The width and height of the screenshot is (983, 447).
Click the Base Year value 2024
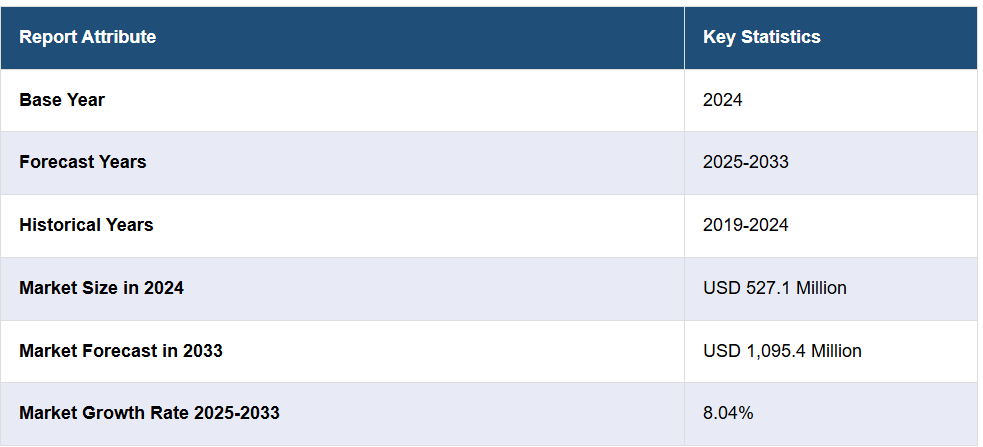(722, 100)
